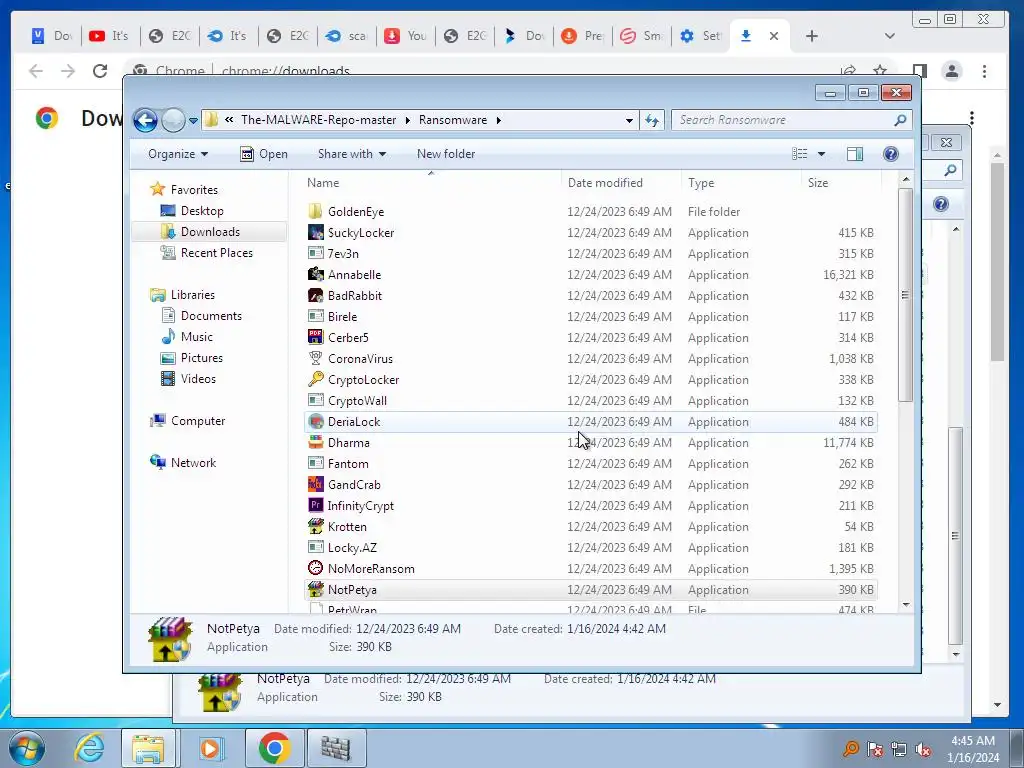The image size is (1024, 768).
Task: Select the Krotten application icon
Action: pos(315,526)
